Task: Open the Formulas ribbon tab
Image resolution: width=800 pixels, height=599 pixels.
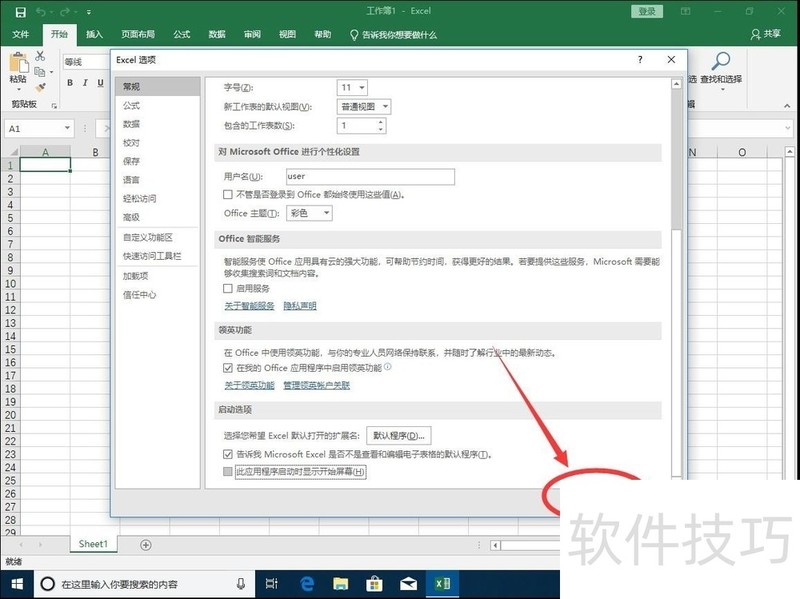Action: (x=182, y=34)
